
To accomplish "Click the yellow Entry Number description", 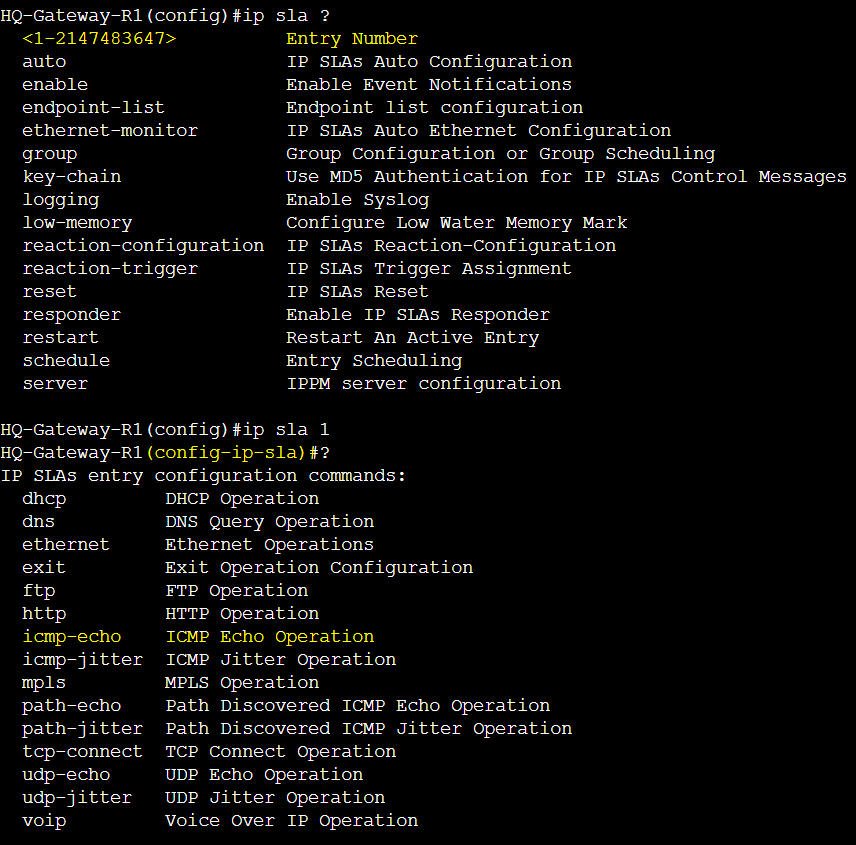I will [352, 39].
